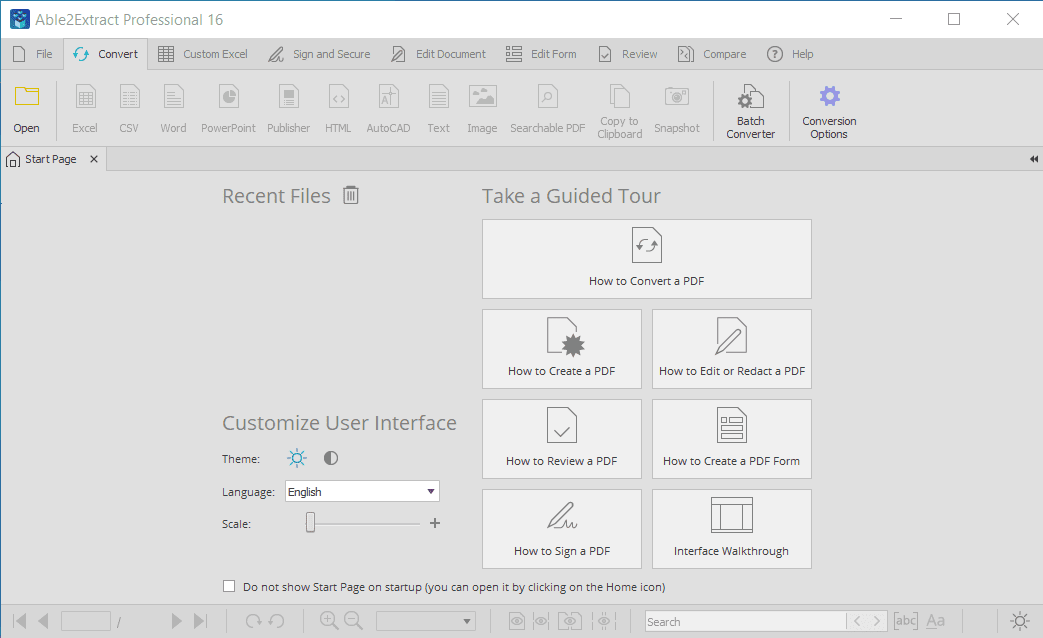The image size is (1043, 638).
Task: Toggle match case (Aa) icon
Action: coord(935,621)
